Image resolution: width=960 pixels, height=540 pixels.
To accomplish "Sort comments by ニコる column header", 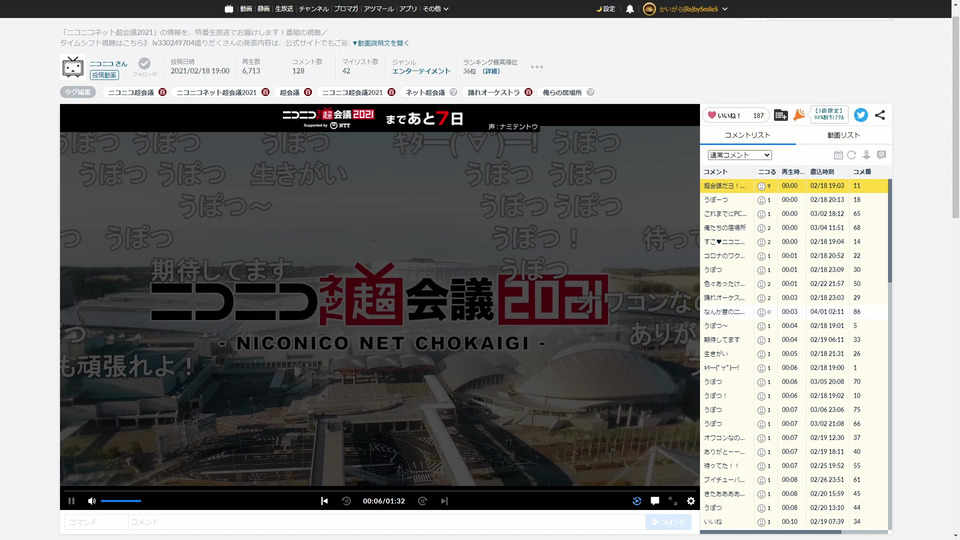I will pos(767,172).
